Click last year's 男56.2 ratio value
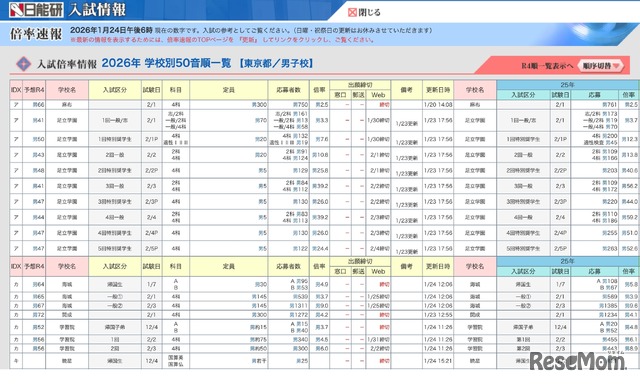The width and height of the screenshot is (640, 384). point(630,186)
